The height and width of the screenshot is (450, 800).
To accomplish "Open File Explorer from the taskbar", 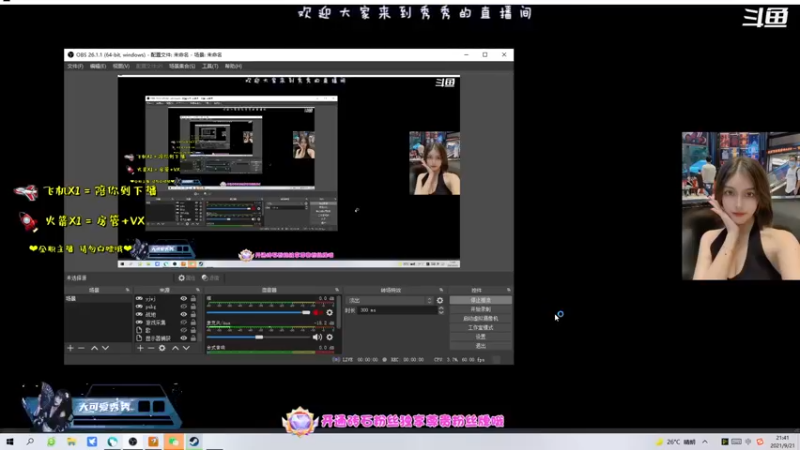I will click(71, 441).
